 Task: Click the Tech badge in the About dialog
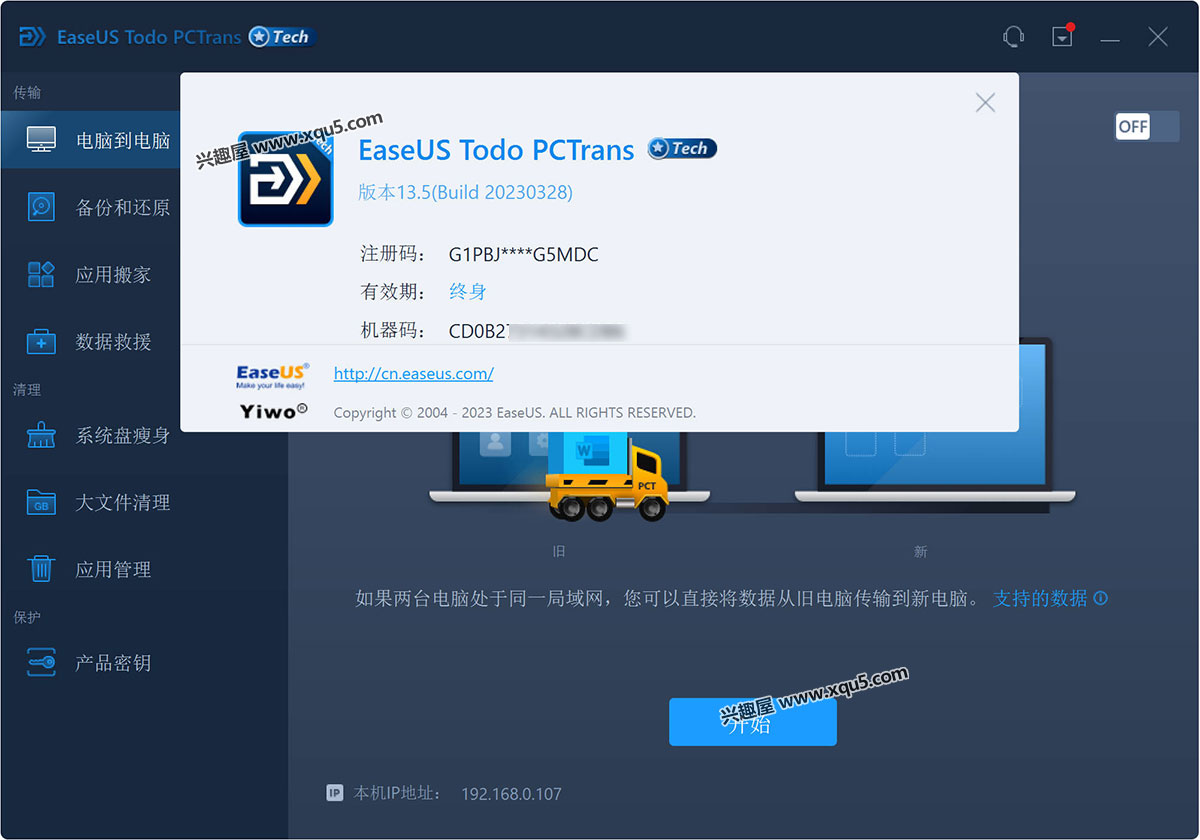pyautogui.click(x=682, y=149)
